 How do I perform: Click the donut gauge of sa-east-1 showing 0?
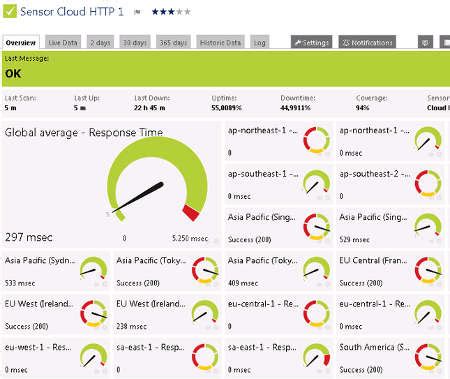[205, 357]
